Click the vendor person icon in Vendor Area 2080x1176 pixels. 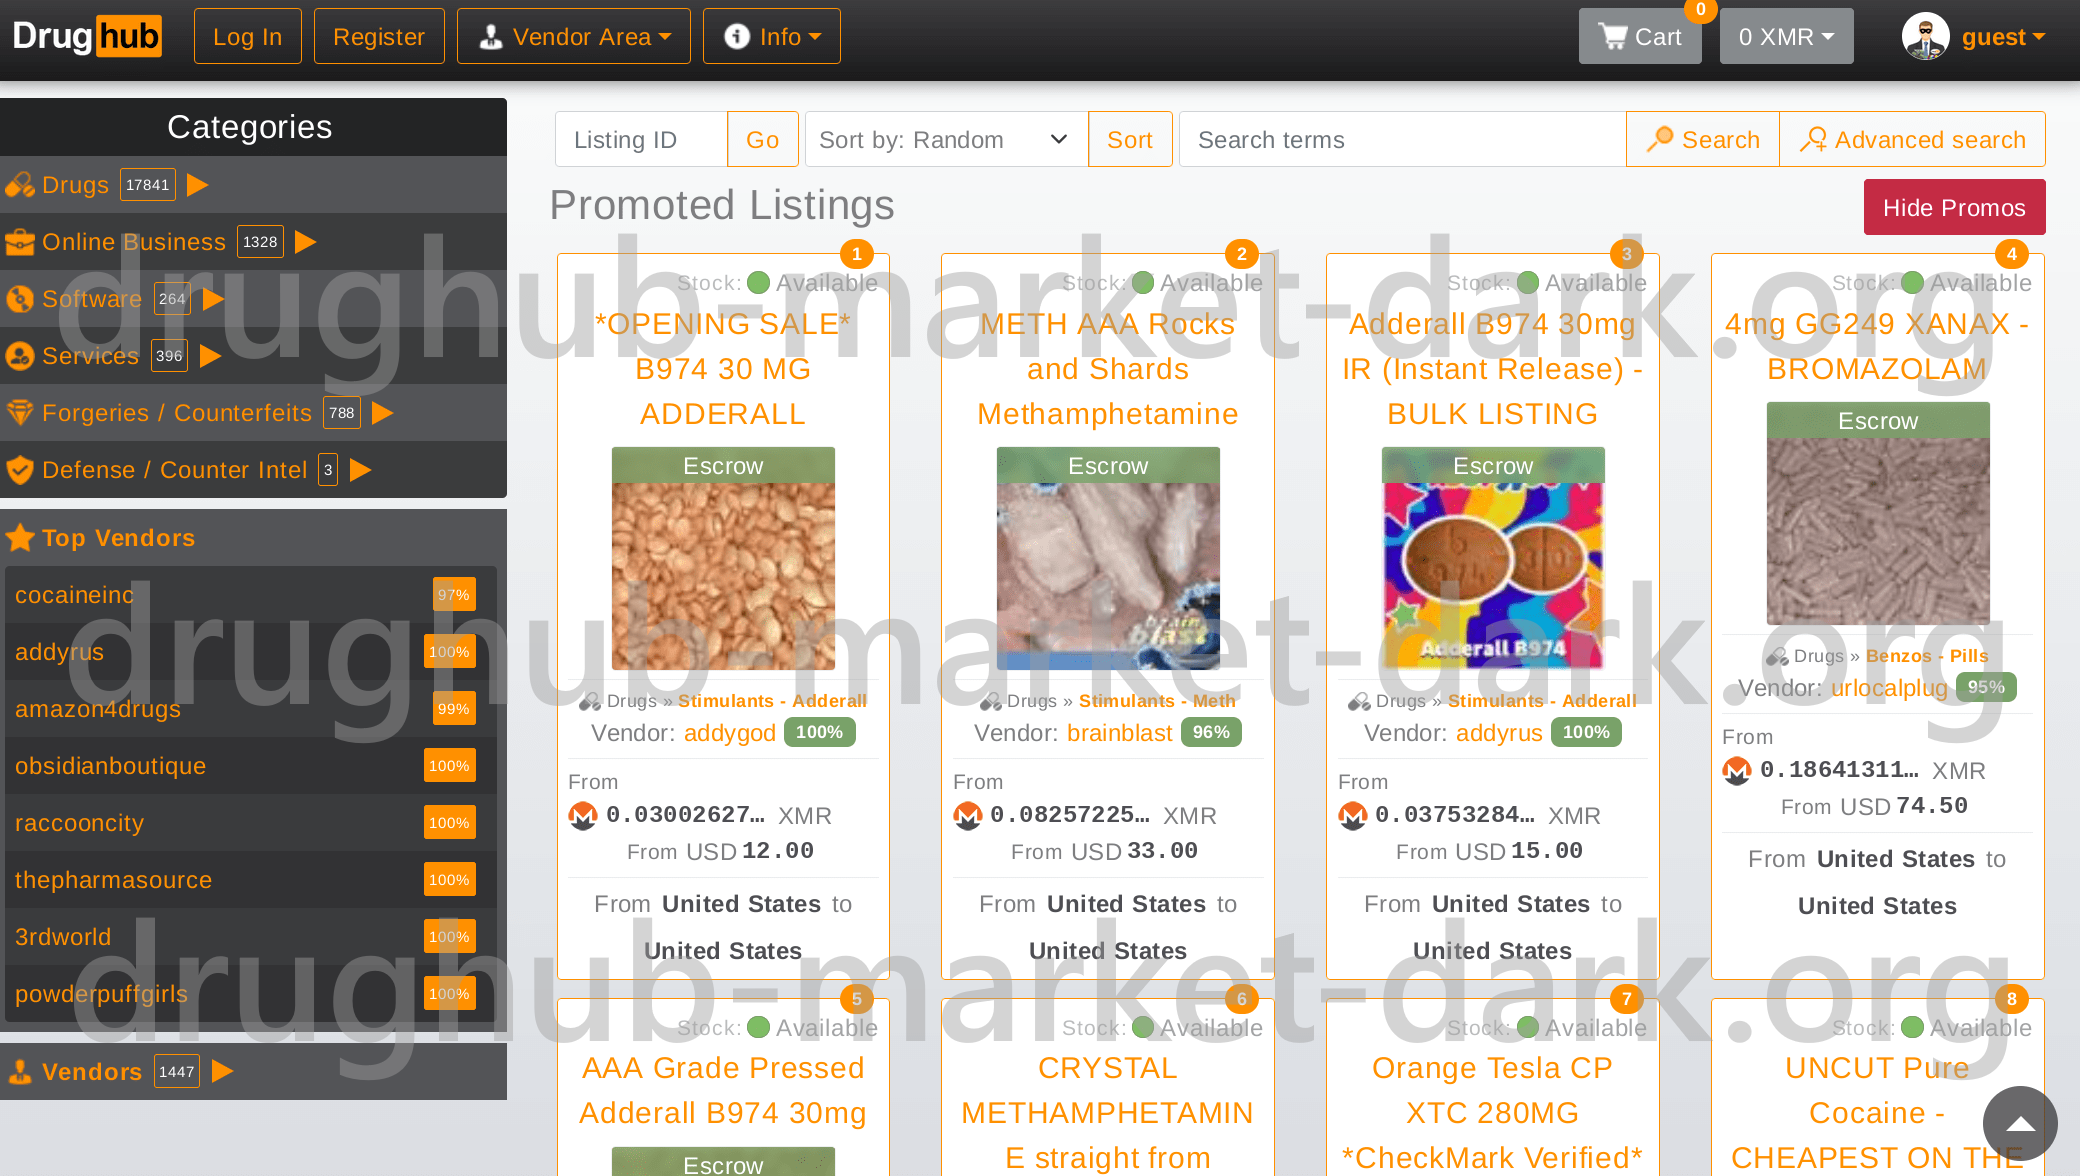coord(491,37)
